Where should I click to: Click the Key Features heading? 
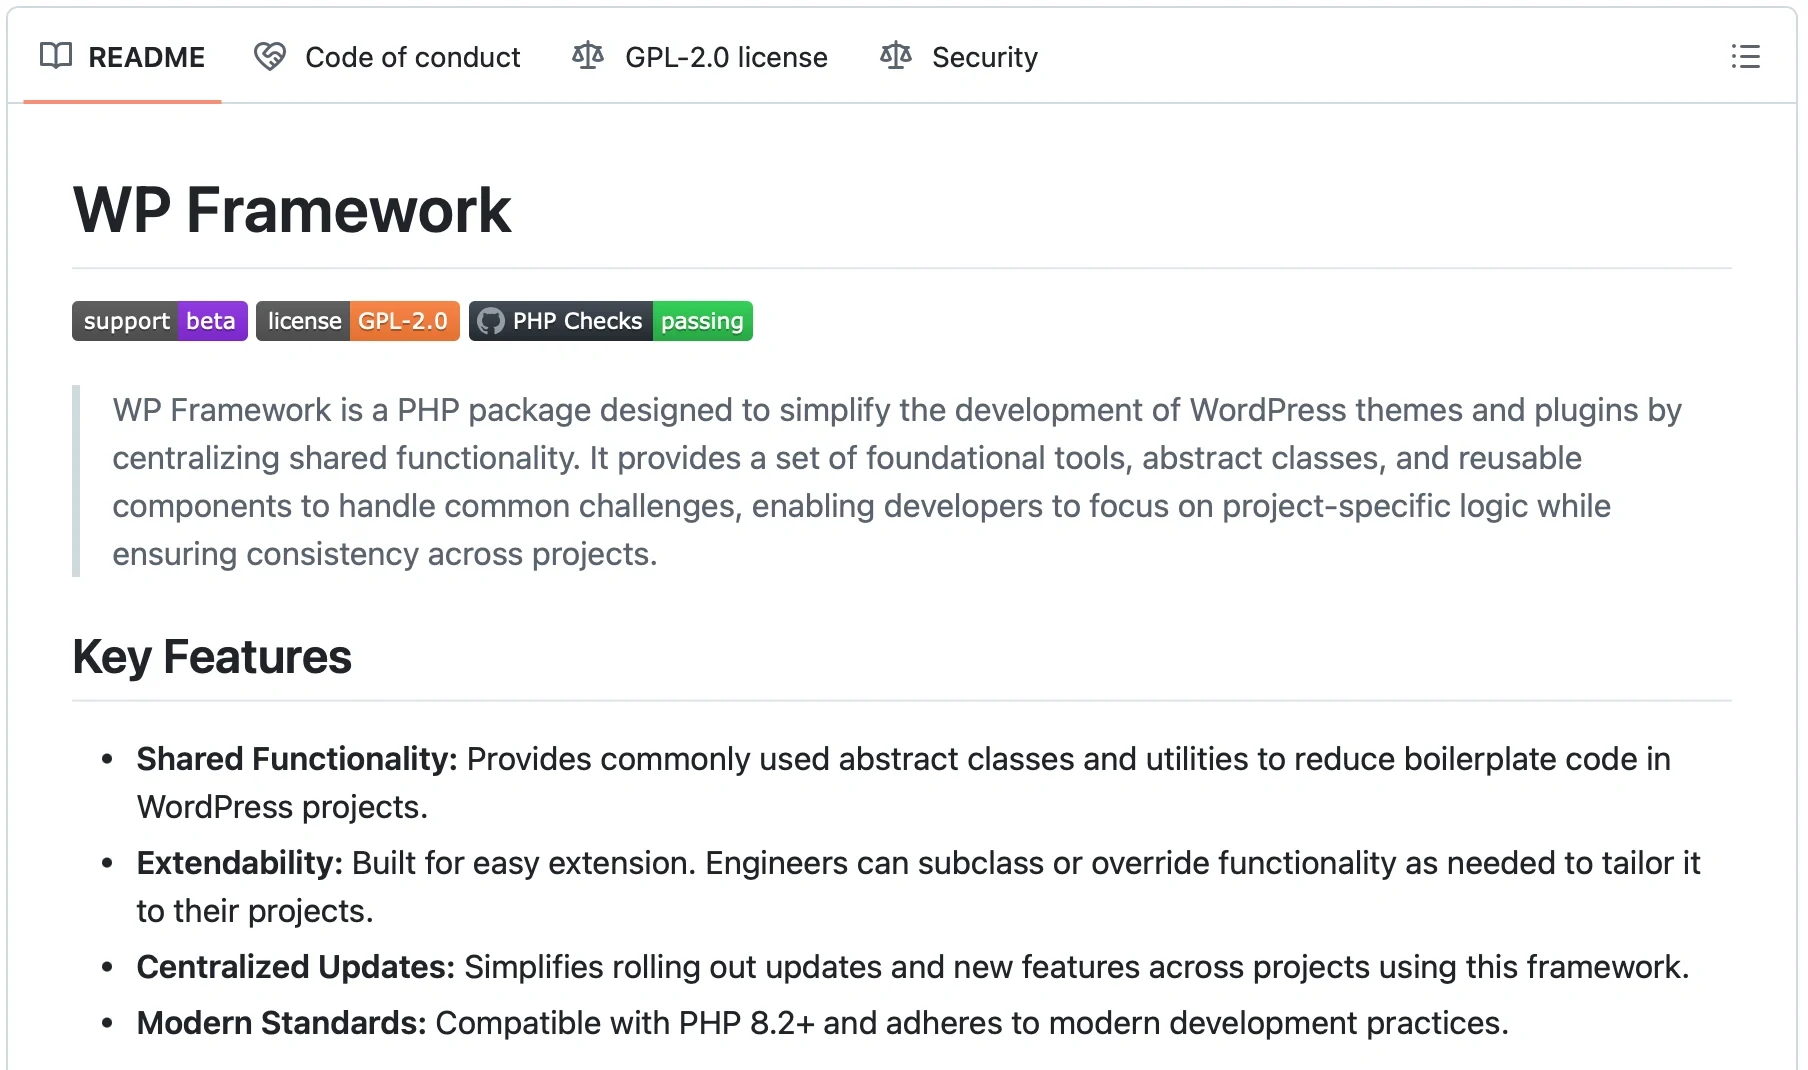pos(212,657)
